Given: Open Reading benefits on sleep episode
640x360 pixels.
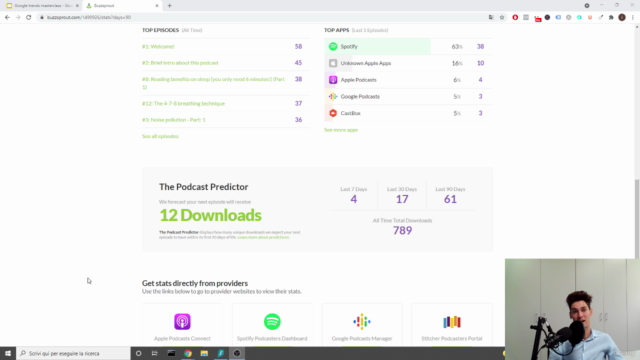Looking at the screenshot, I should point(213,83).
